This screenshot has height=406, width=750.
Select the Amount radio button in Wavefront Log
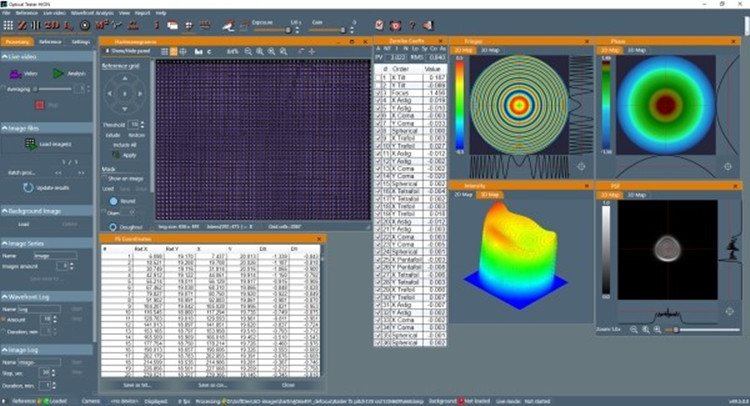pos(3,319)
